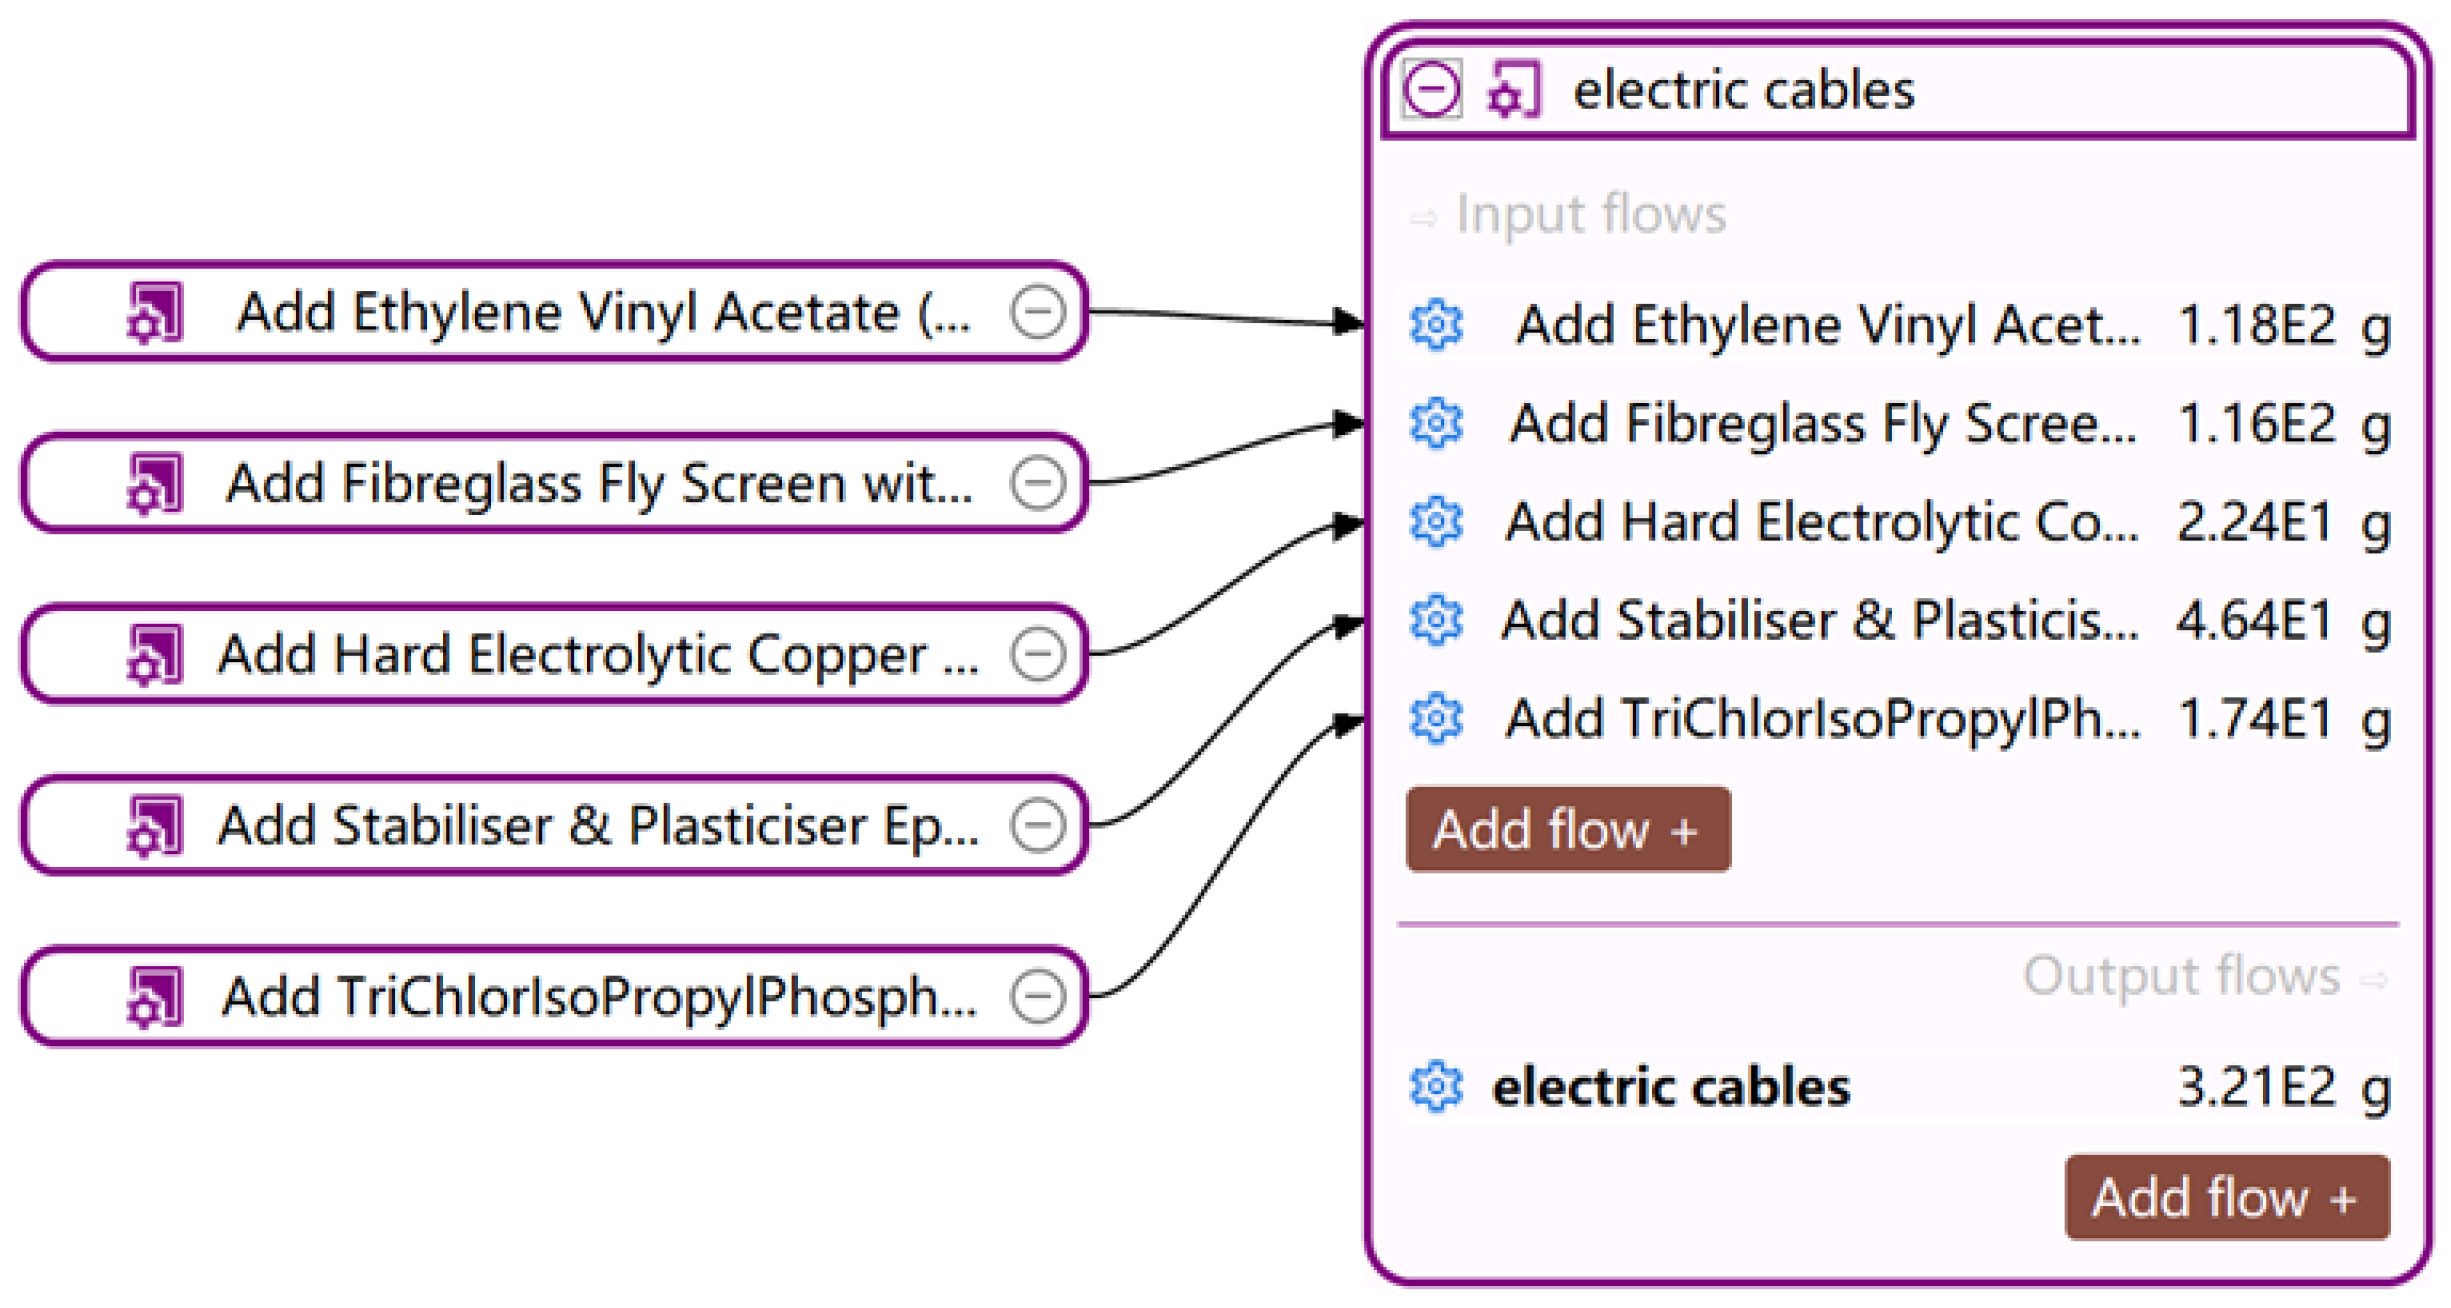2451x1308 pixels.
Task: Click the gear icon beside electric cables output flow
Action: (x=1435, y=1086)
